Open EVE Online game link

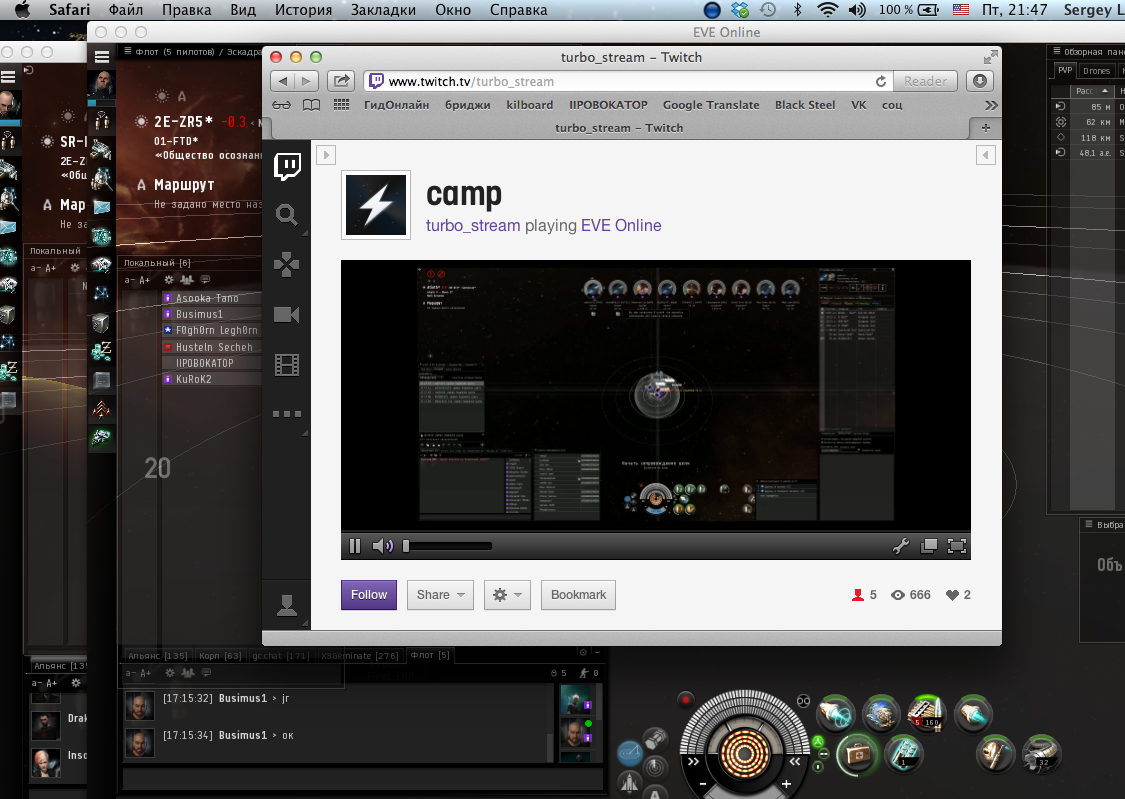pos(621,225)
